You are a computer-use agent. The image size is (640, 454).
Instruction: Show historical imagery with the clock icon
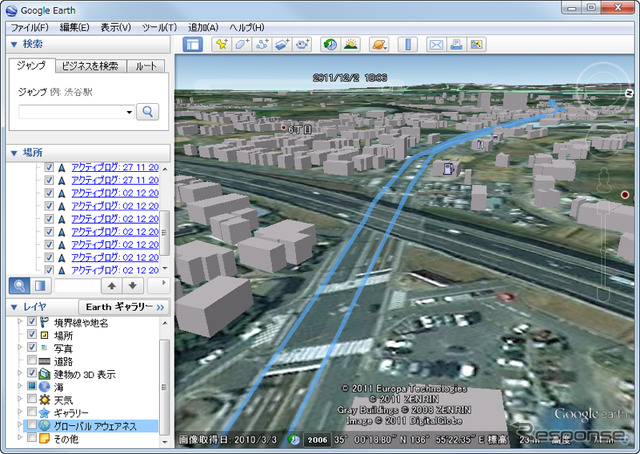pos(330,44)
